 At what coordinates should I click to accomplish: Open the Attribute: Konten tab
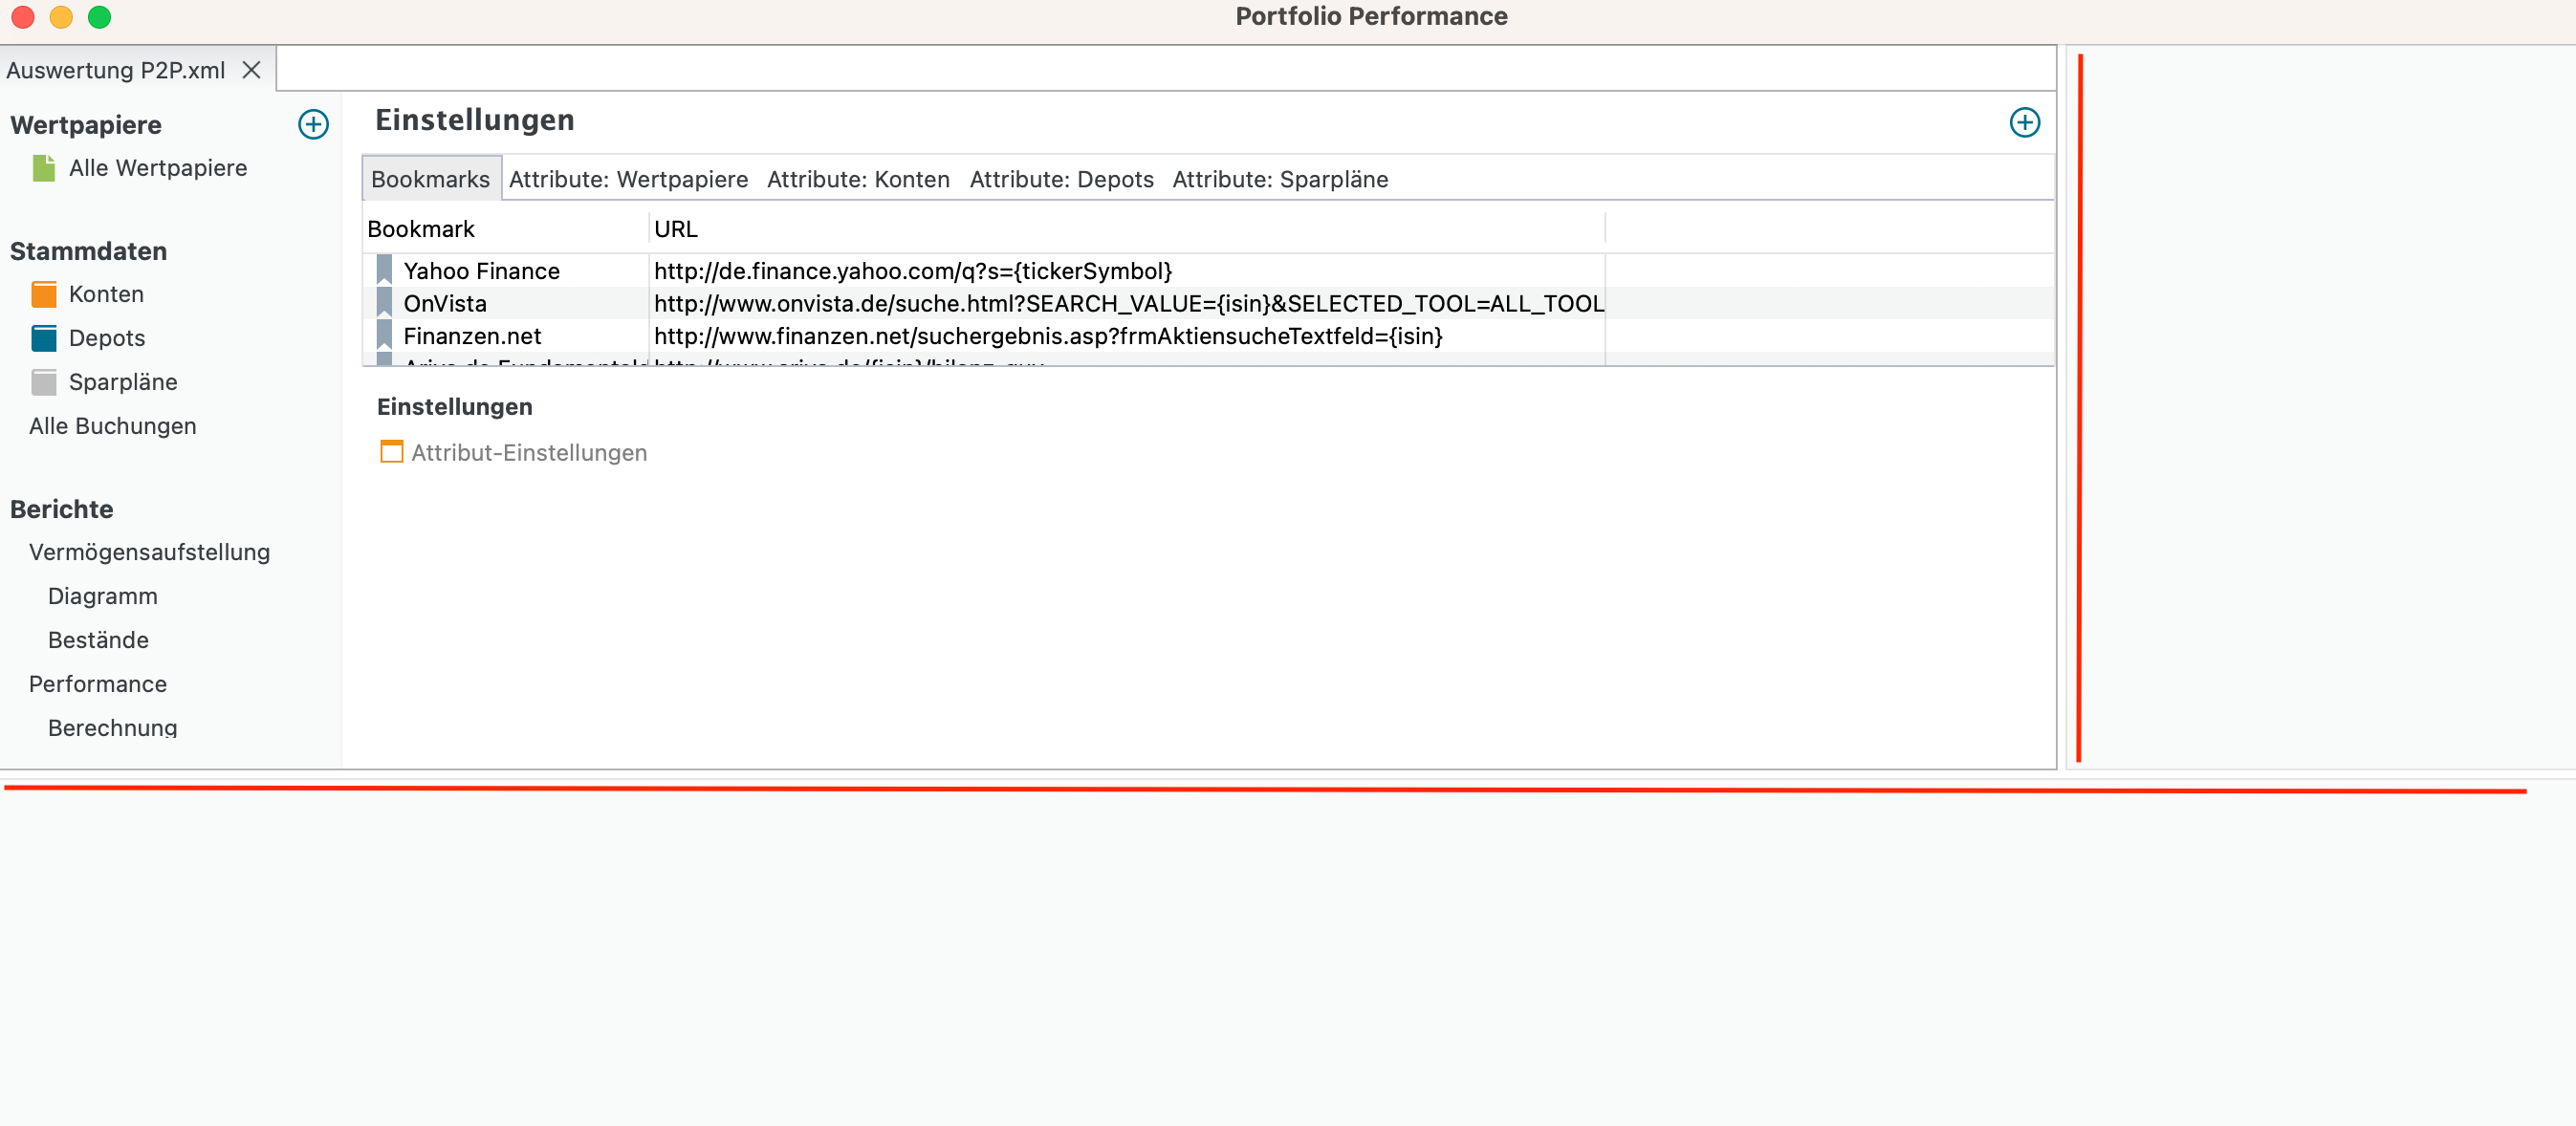point(858,179)
